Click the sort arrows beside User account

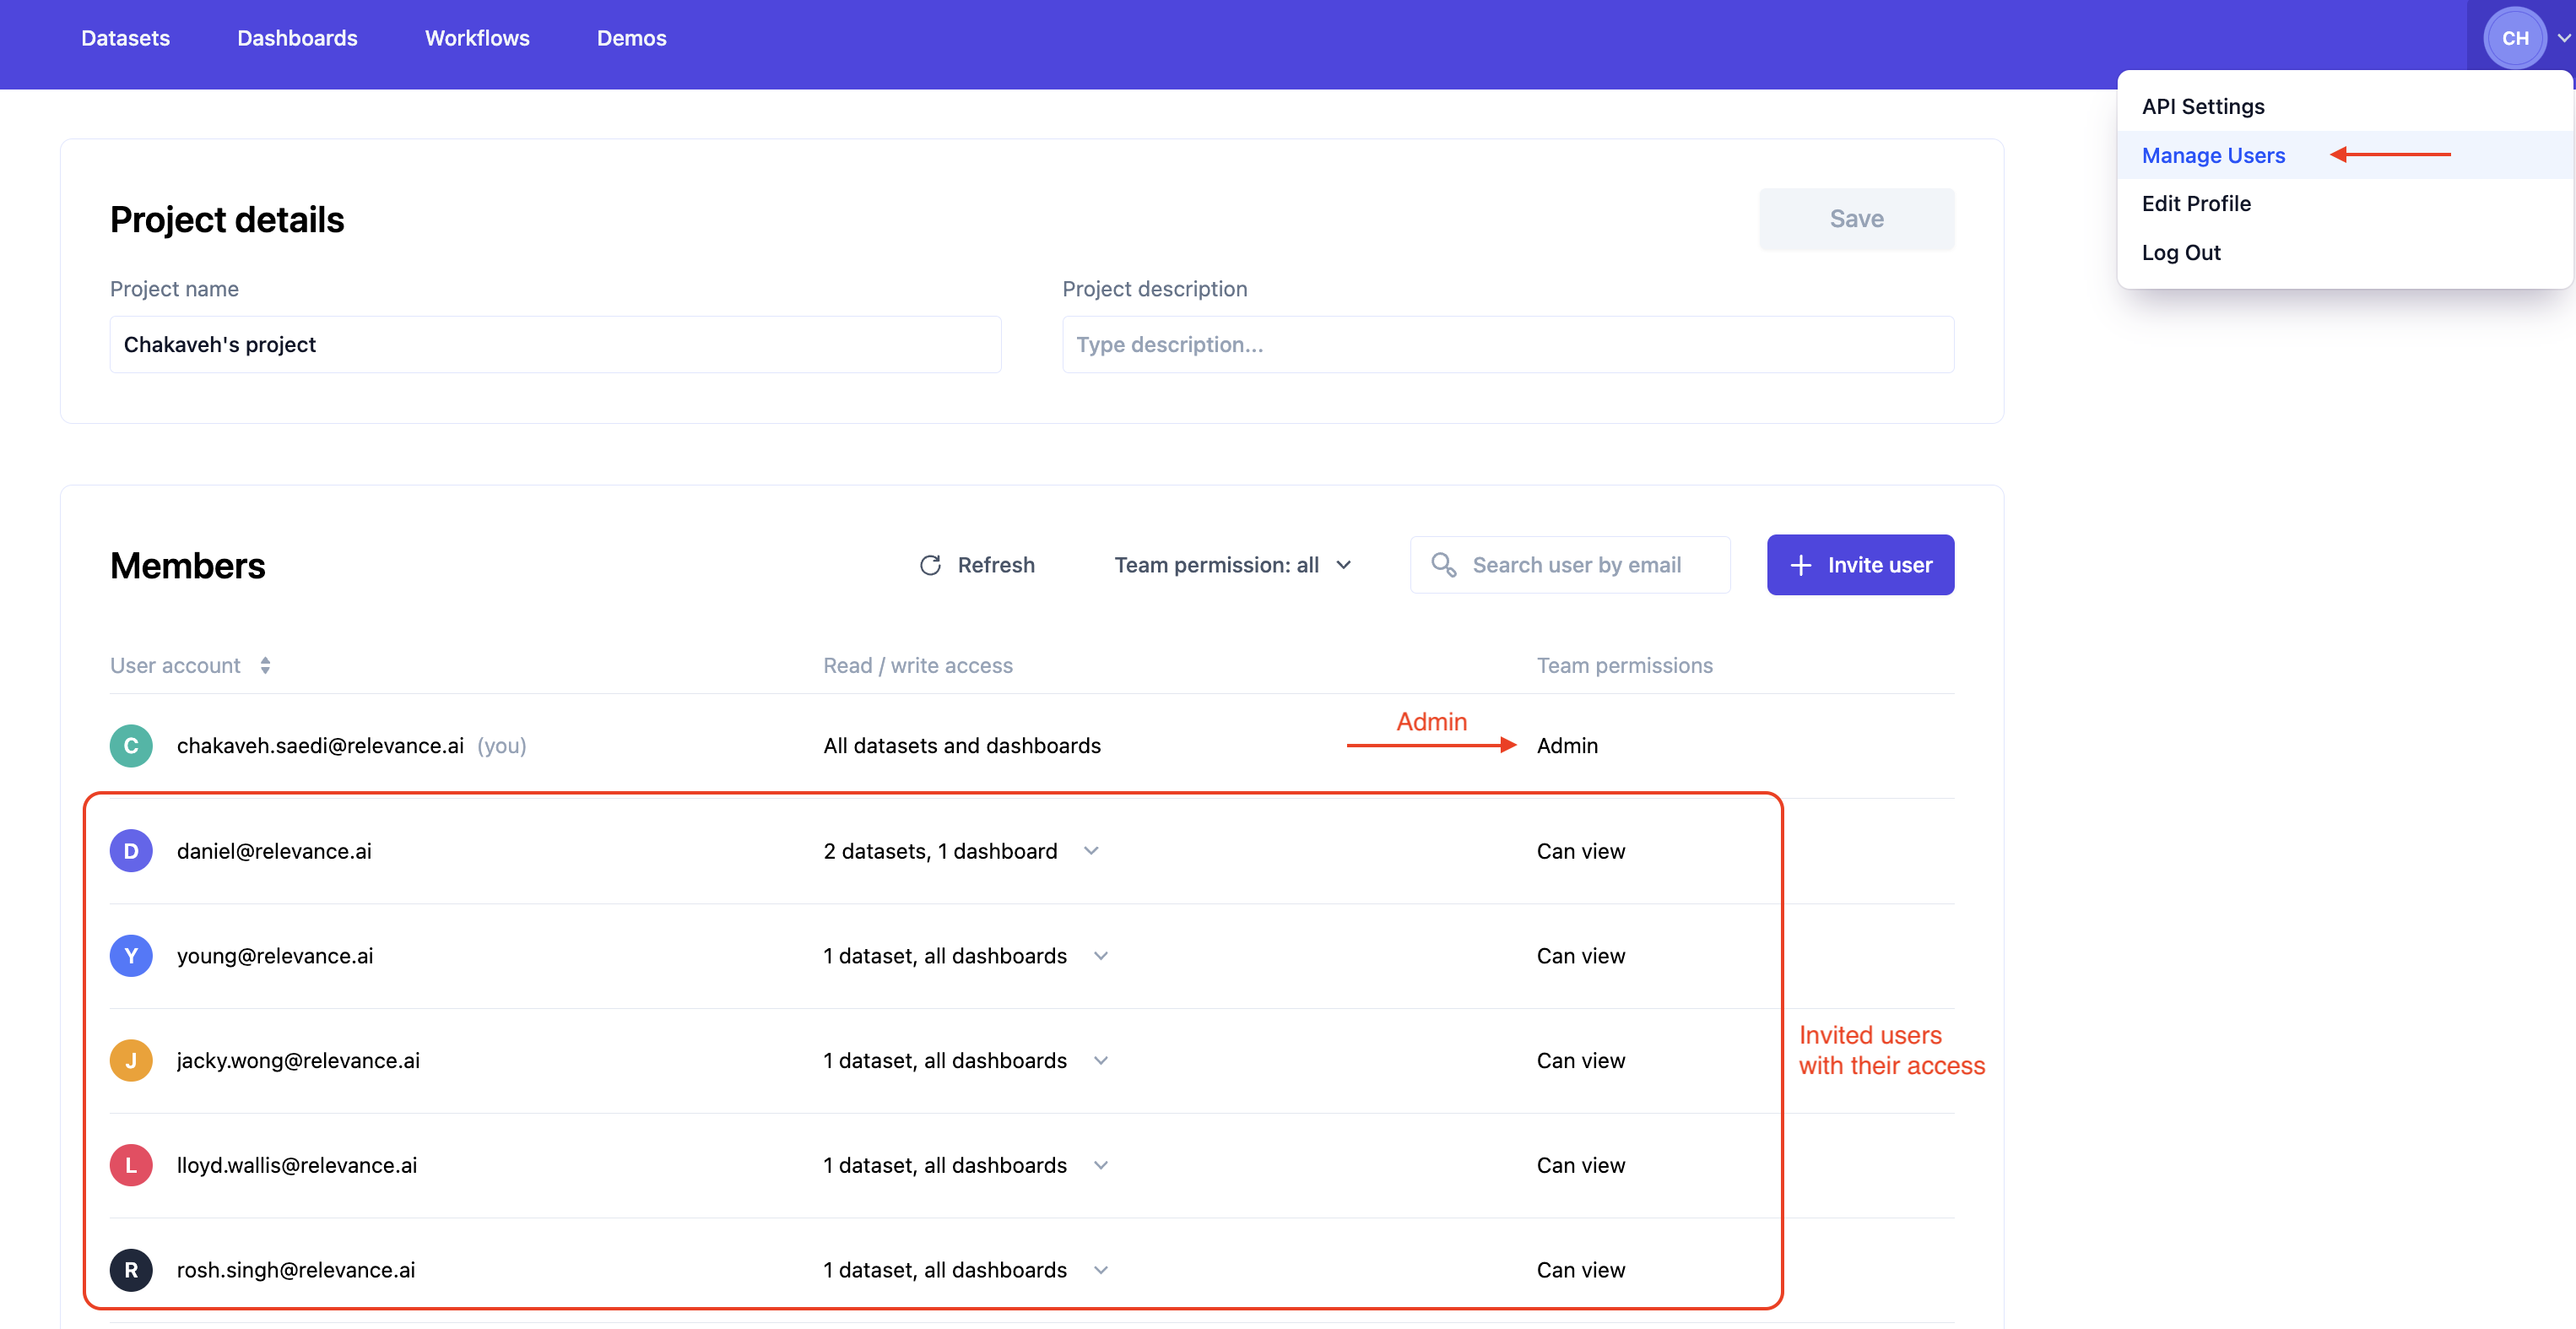click(265, 665)
